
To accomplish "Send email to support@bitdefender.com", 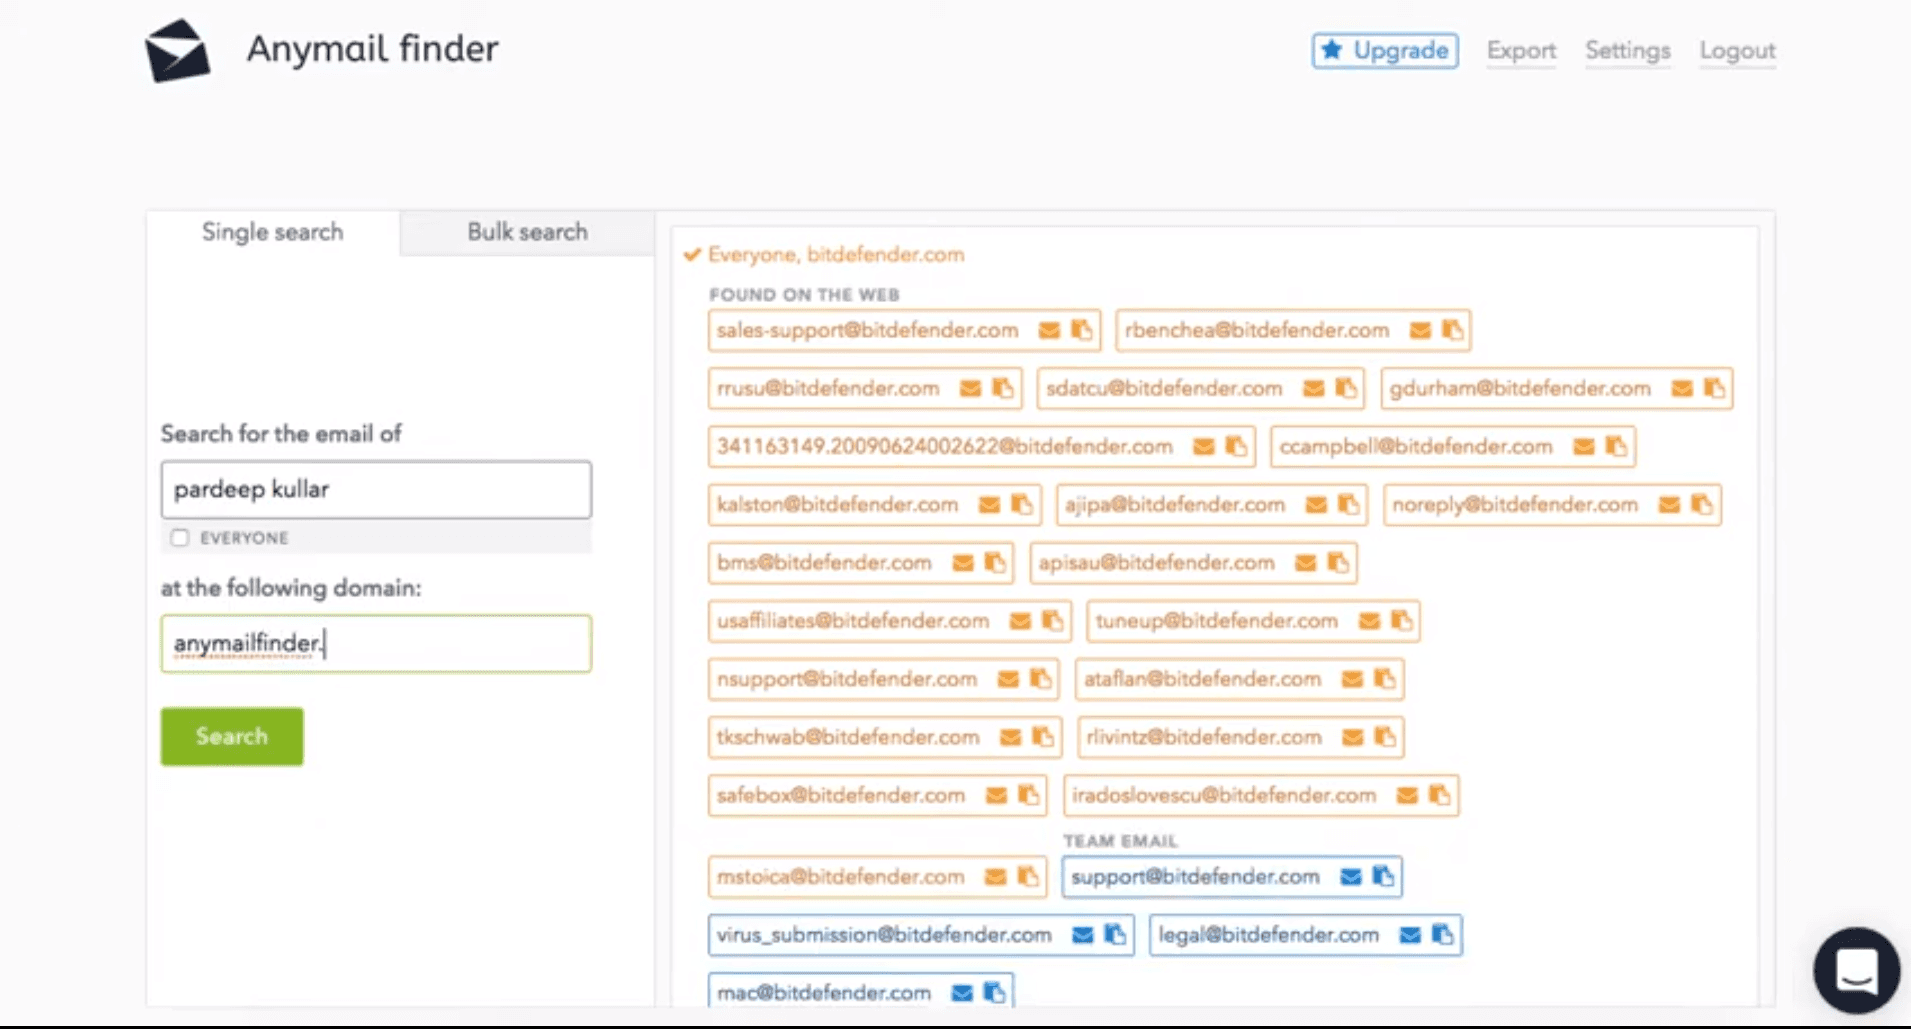I will (x=1351, y=876).
